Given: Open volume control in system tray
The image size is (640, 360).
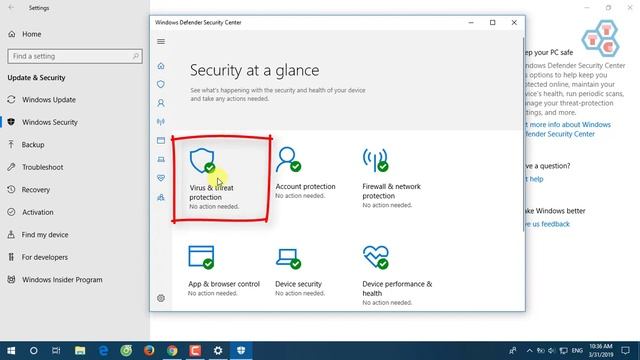Looking at the screenshot, I should coord(552,351).
